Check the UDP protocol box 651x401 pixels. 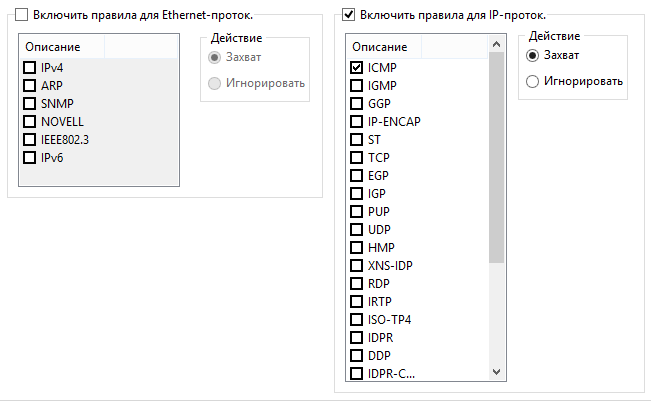tap(356, 229)
